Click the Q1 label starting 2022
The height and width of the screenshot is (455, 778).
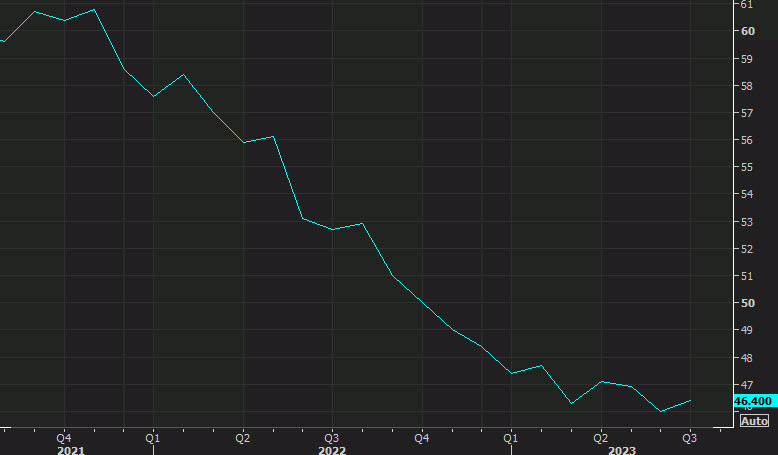(153, 439)
